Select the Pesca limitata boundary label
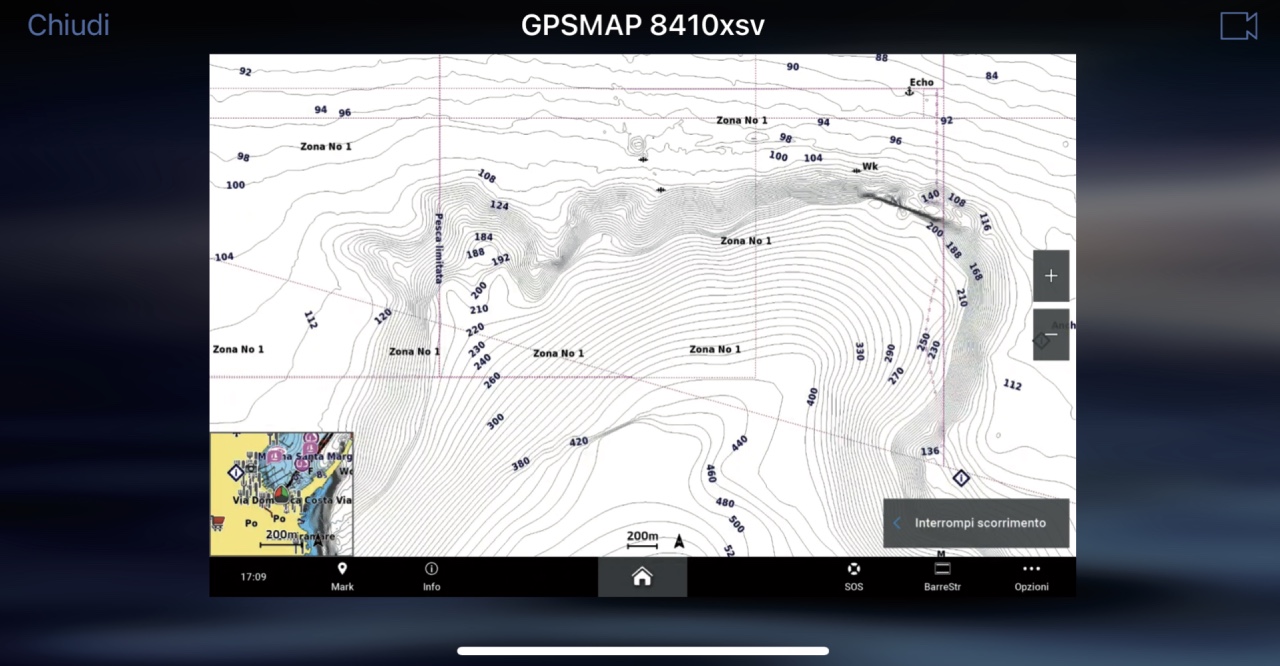This screenshot has height=666, width=1280. 438,247
